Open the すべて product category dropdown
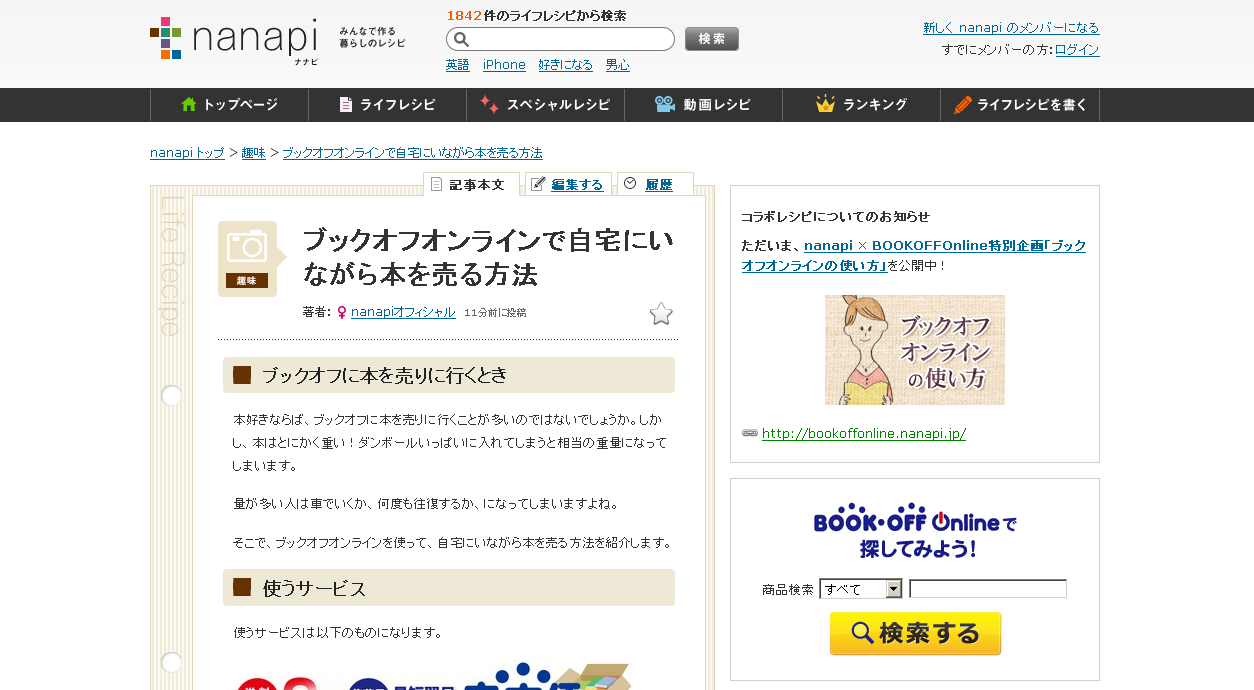The image size is (1254, 690). click(x=861, y=589)
